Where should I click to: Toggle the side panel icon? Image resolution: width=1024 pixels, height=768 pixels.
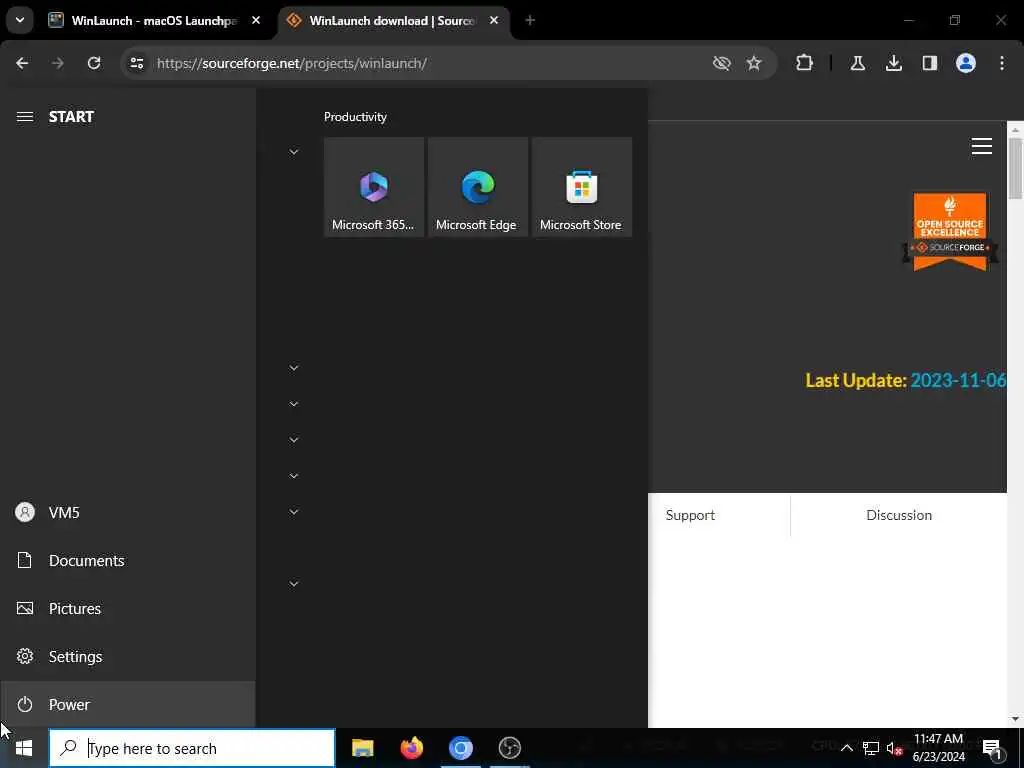[930, 63]
